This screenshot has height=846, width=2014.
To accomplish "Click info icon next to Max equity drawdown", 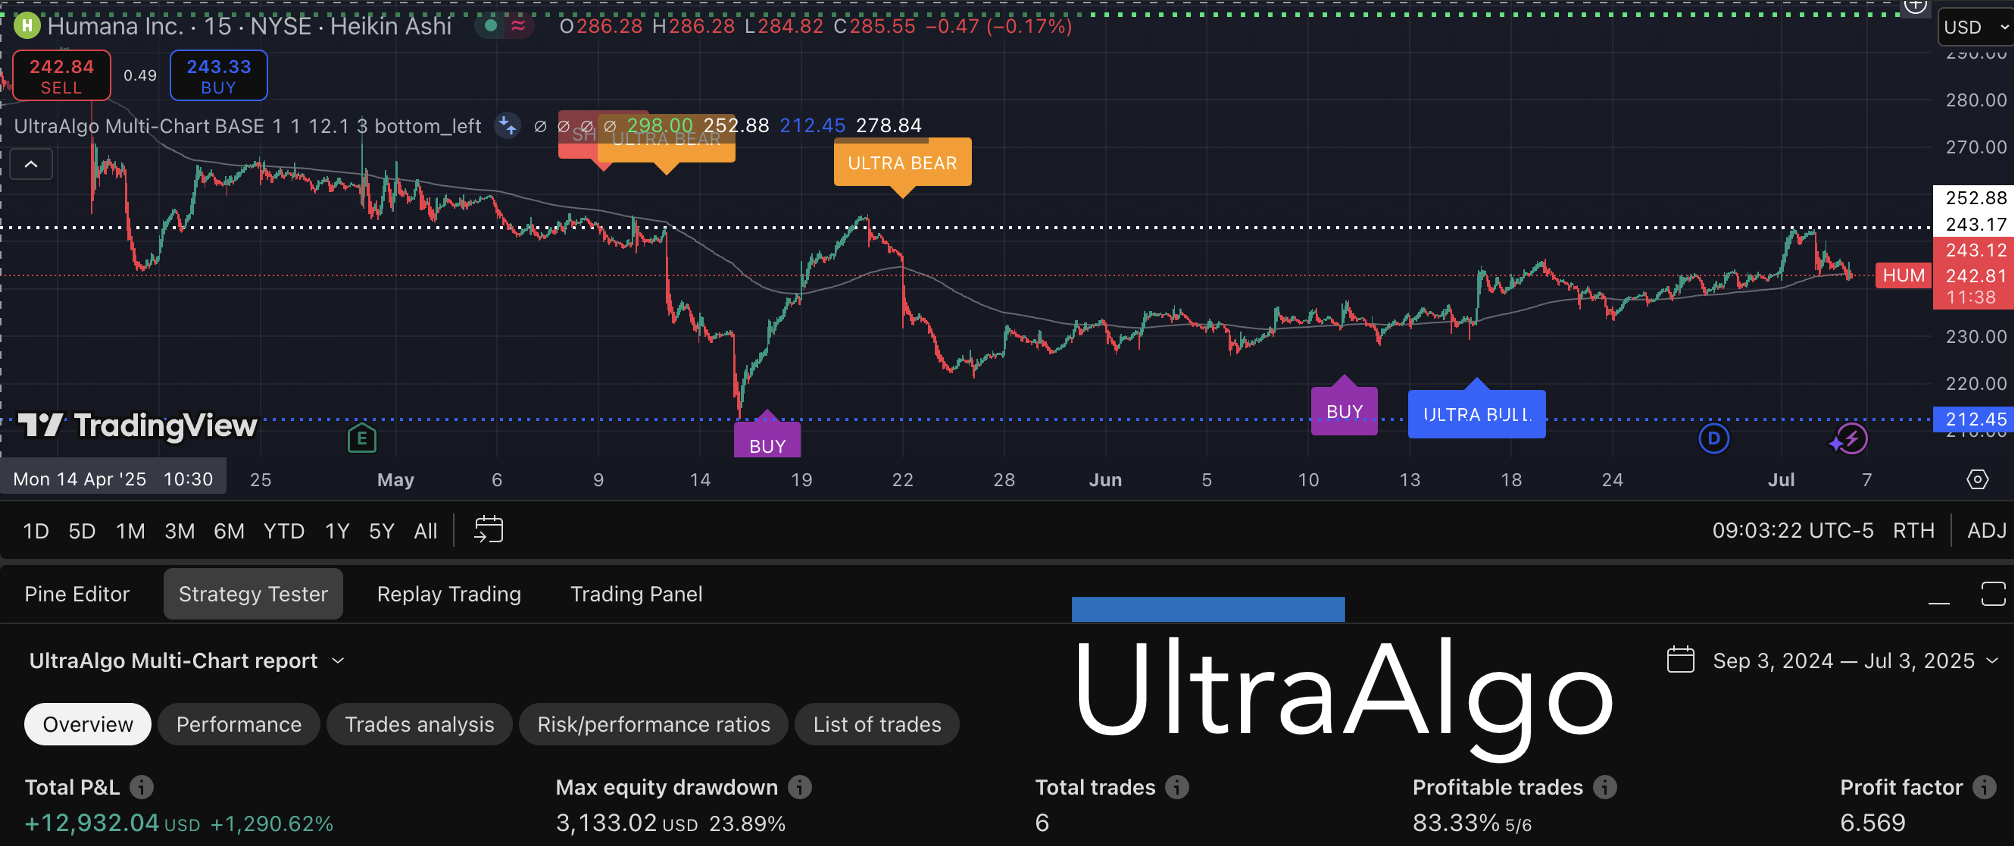I will (800, 787).
